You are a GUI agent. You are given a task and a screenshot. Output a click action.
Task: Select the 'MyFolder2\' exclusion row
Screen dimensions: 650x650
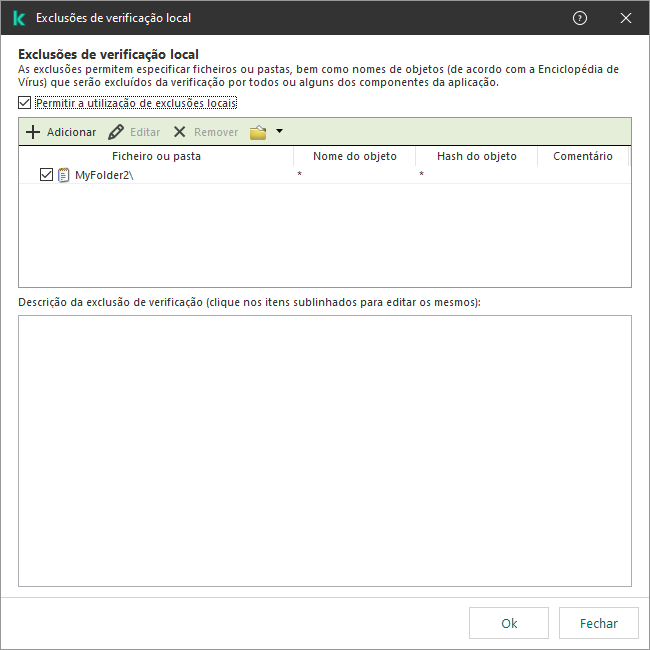pyautogui.click(x=325, y=175)
